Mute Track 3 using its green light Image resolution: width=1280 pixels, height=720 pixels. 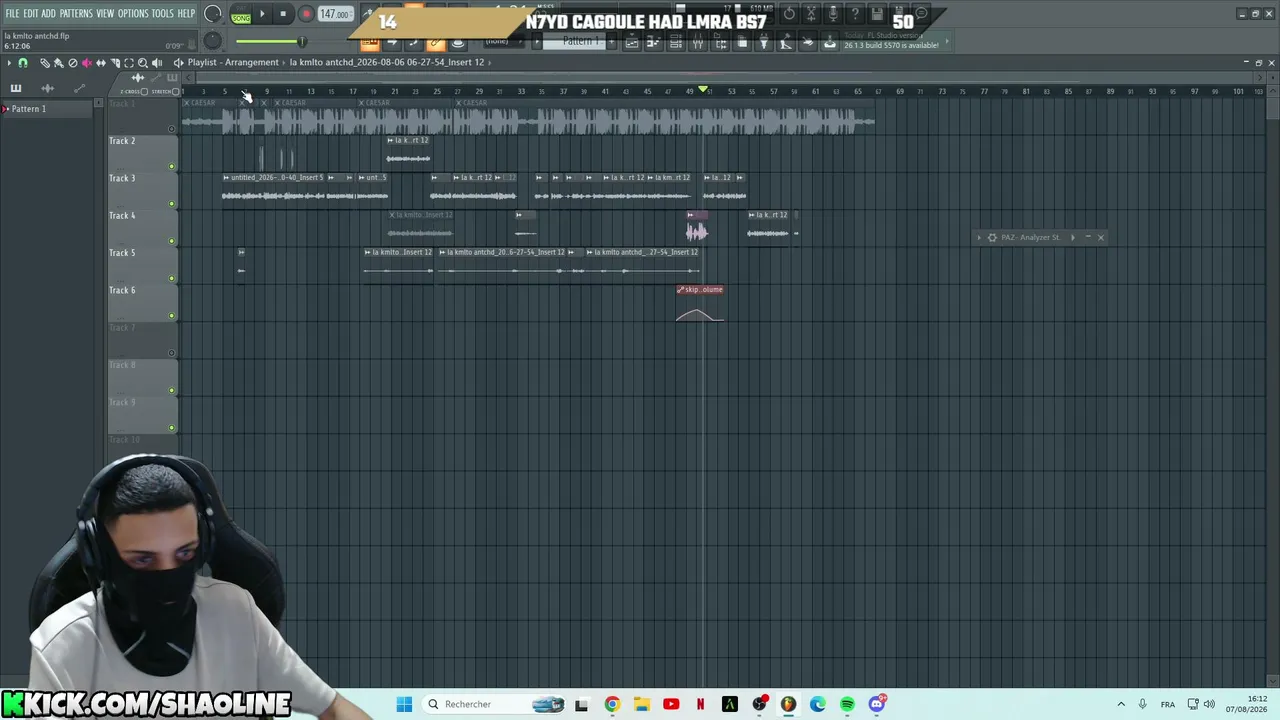pos(172,204)
